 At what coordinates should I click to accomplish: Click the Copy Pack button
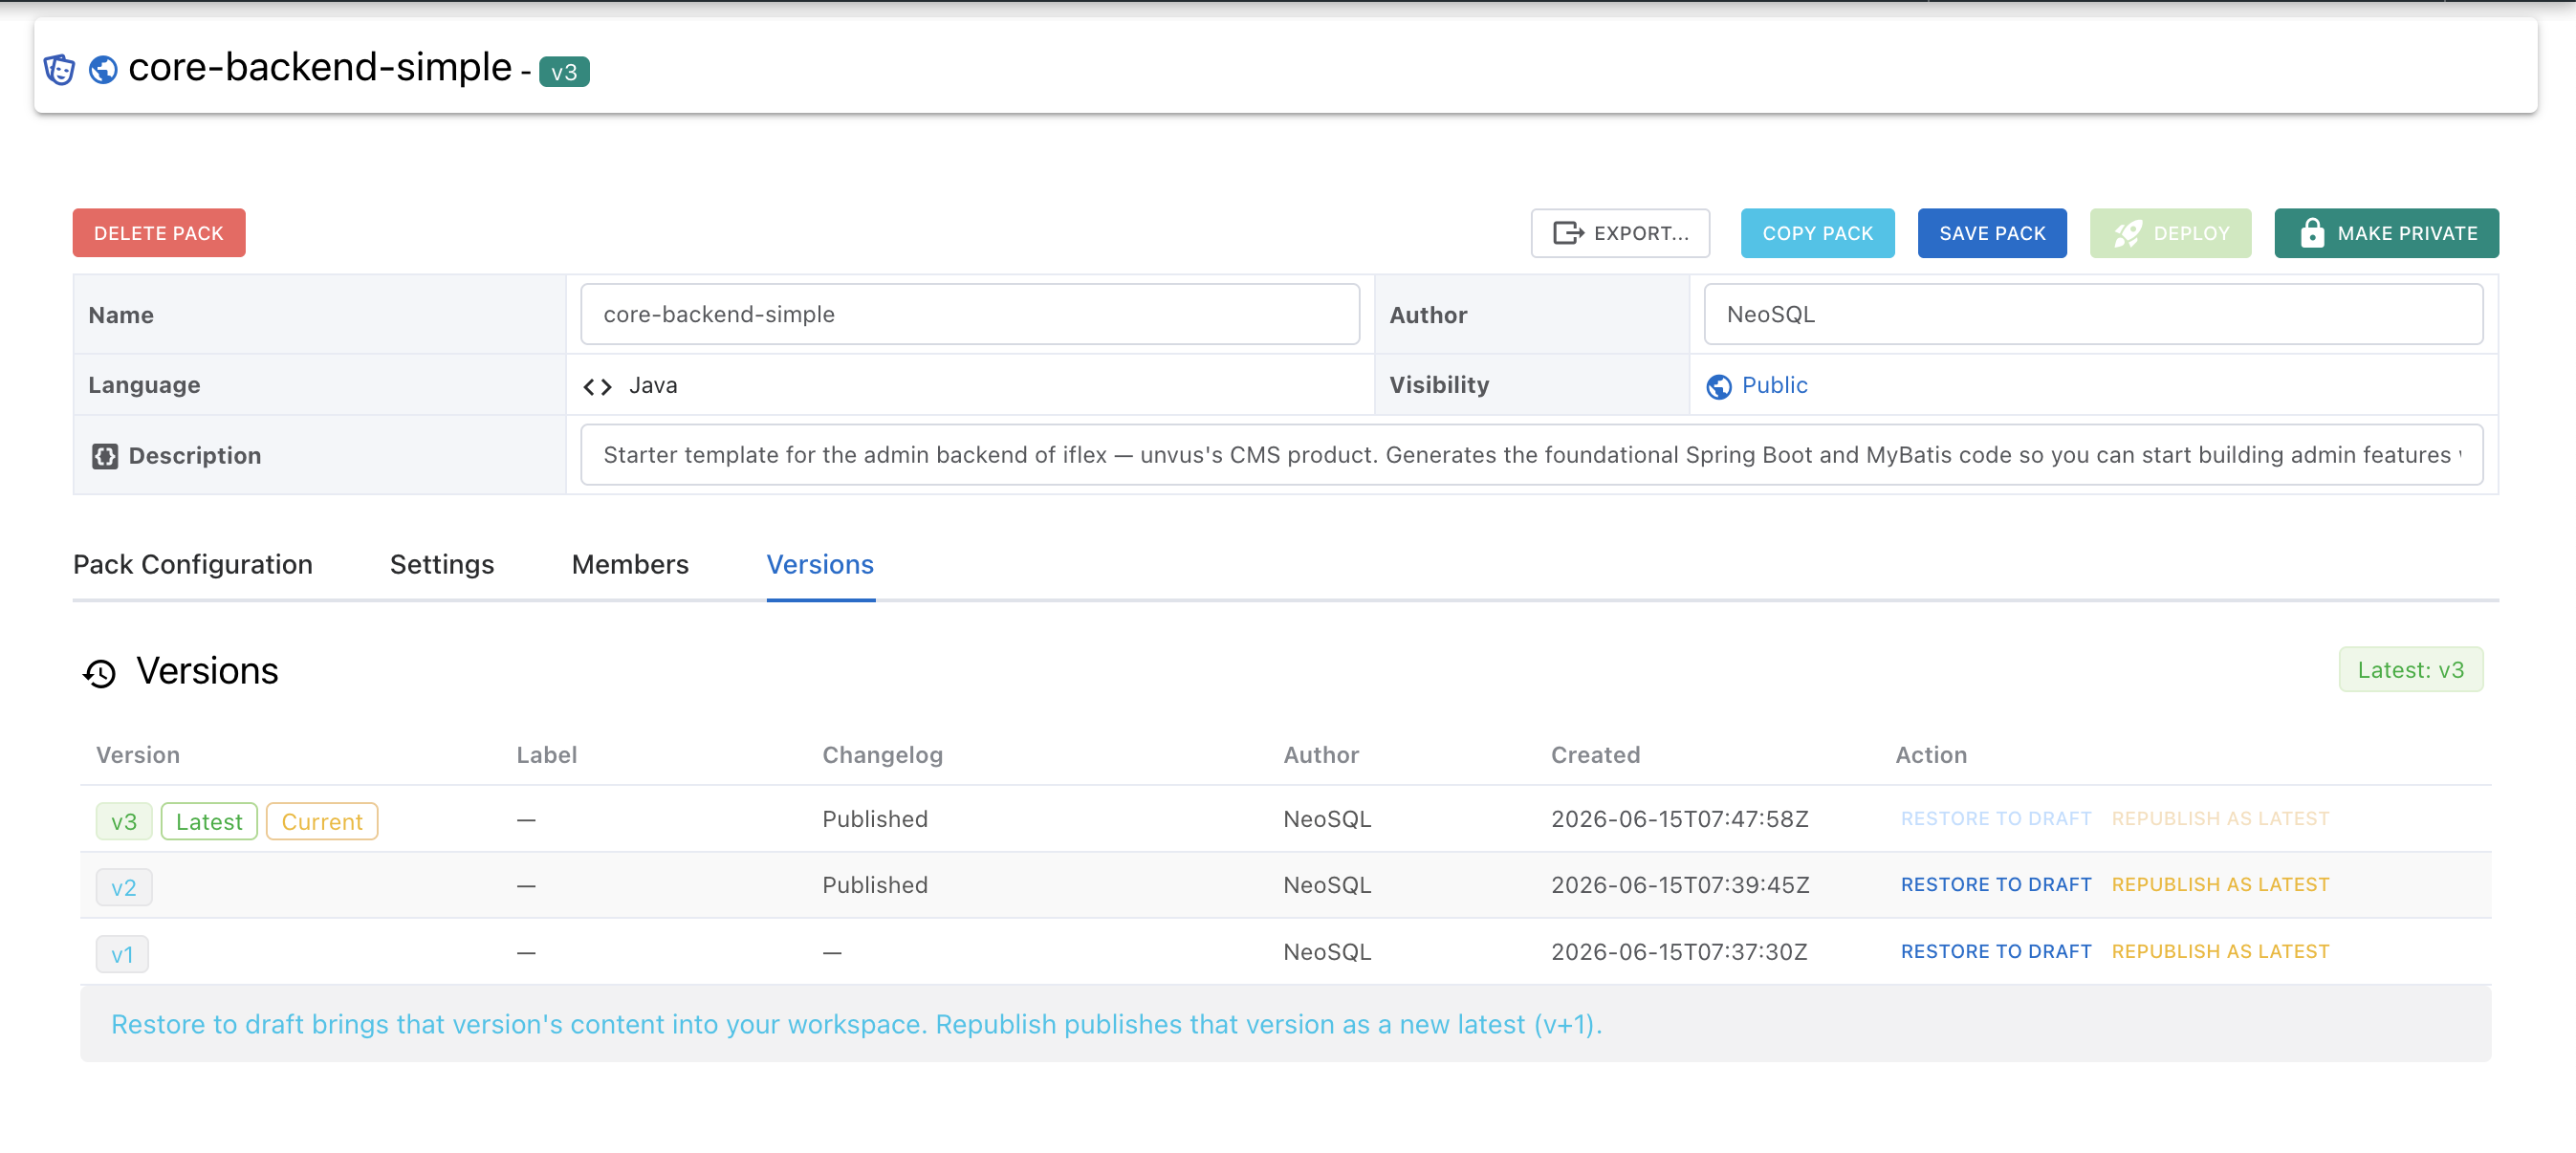point(1817,233)
